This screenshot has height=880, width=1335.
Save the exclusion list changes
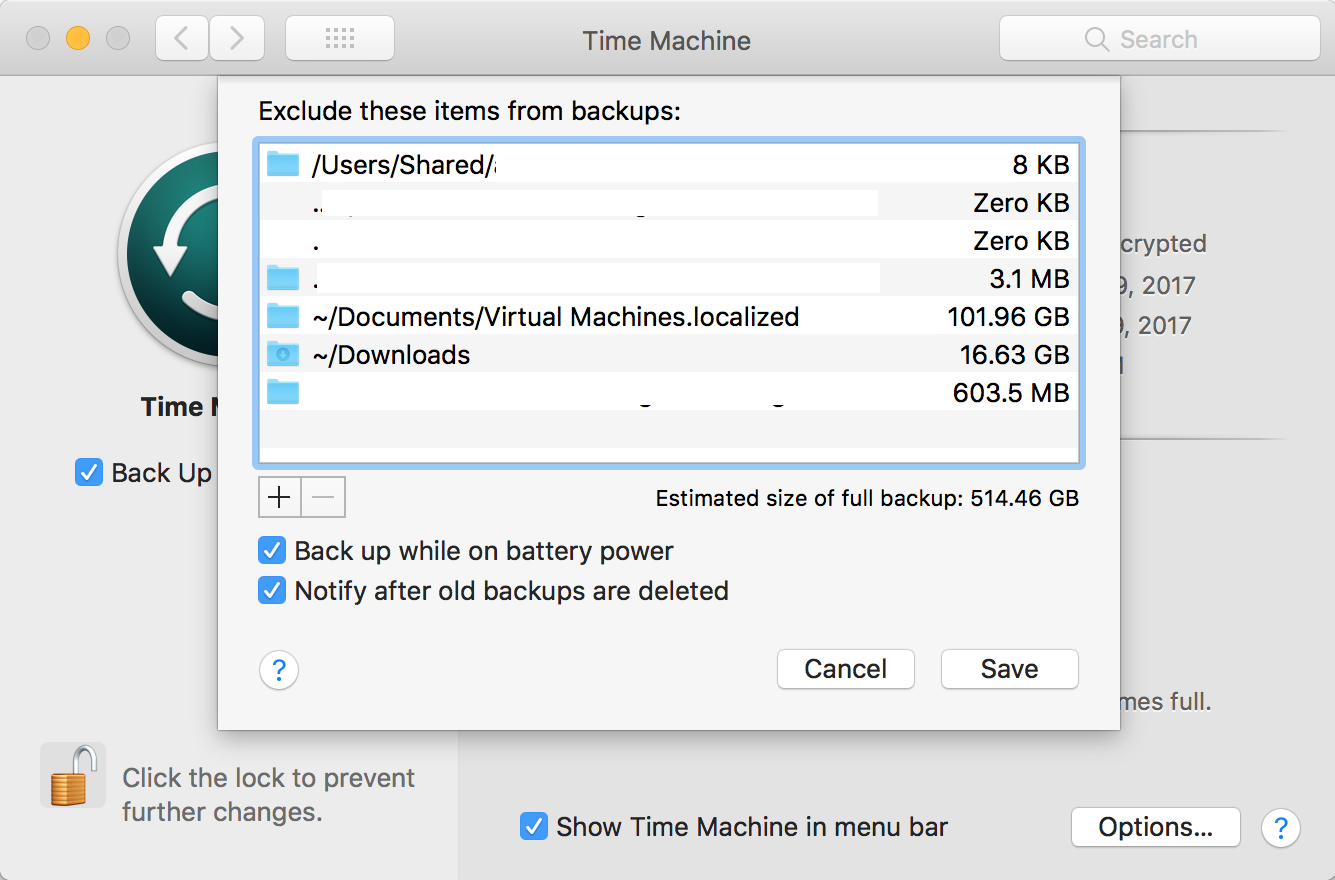(x=1009, y=669)
